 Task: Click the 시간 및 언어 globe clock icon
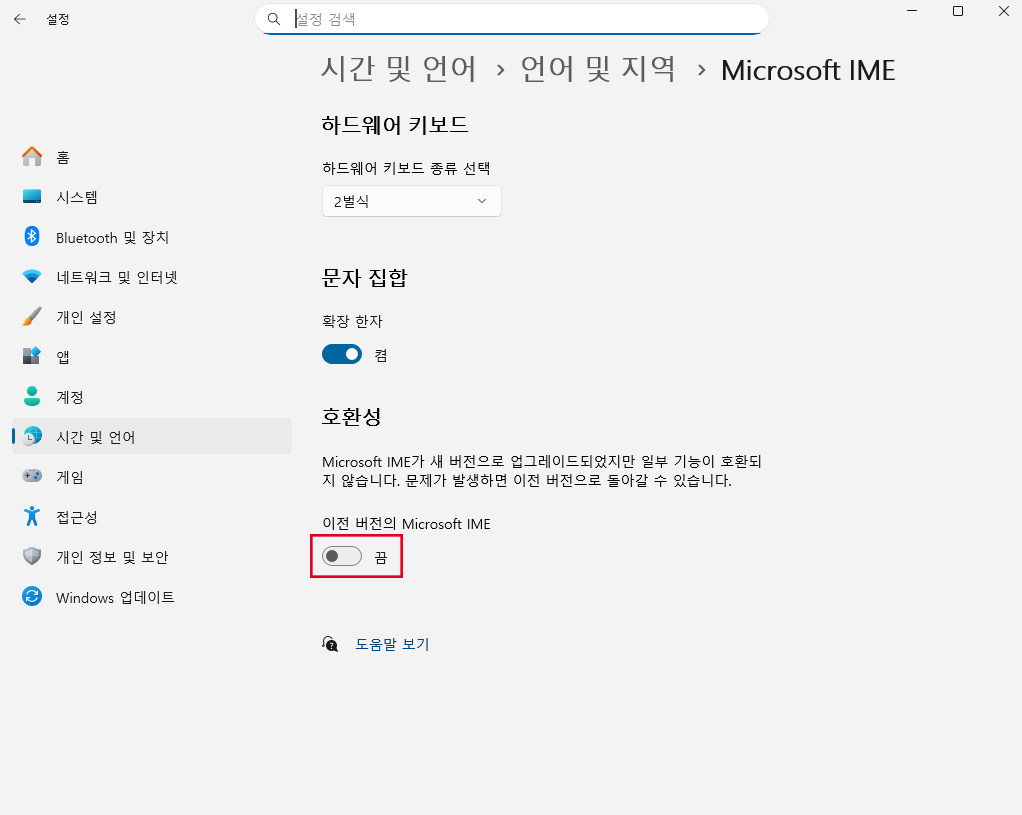(x=31, y=436)
